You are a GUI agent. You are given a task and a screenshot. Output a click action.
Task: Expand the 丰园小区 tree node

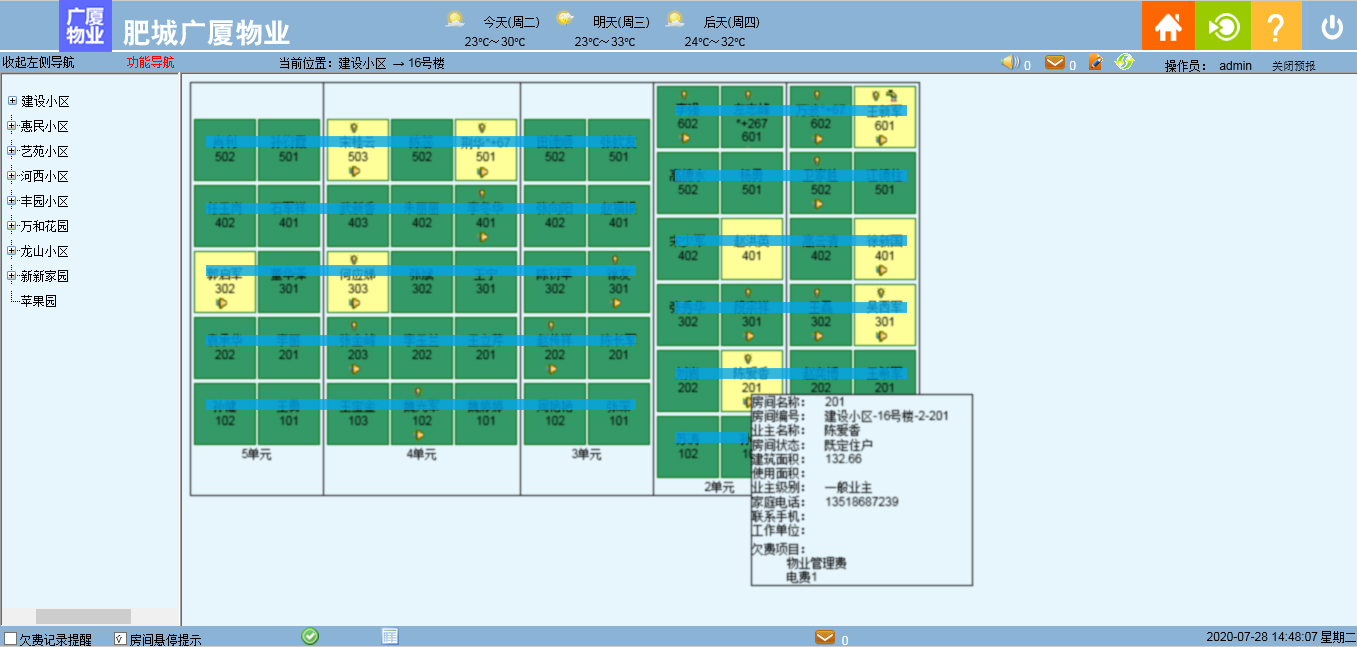[x=12, y=201]
